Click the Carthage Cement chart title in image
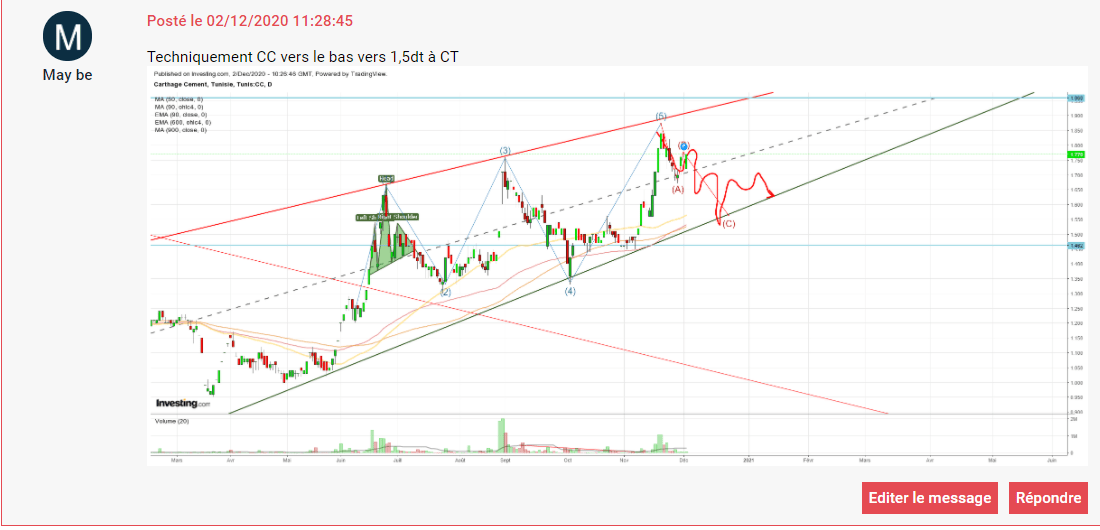The width and height of the screenshot is (1100, 530). click(x=213, y=84)
